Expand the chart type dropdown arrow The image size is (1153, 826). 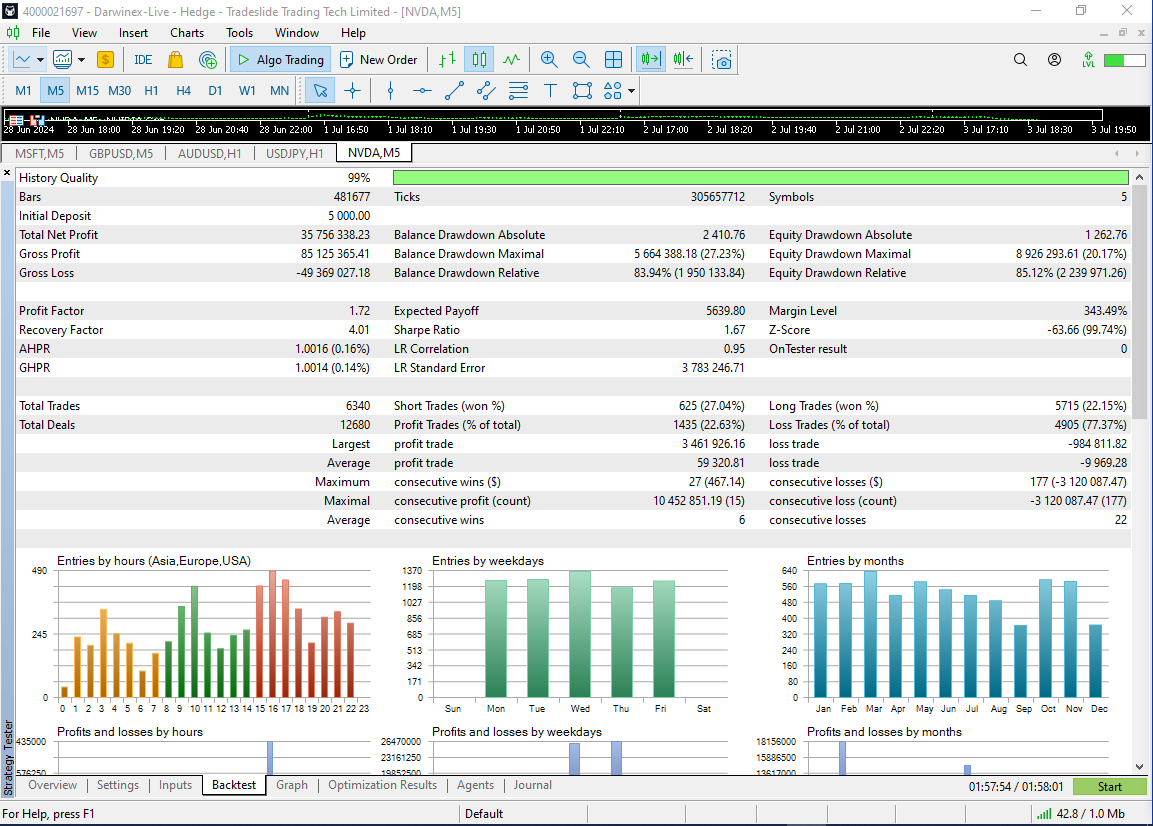(40, 59)
